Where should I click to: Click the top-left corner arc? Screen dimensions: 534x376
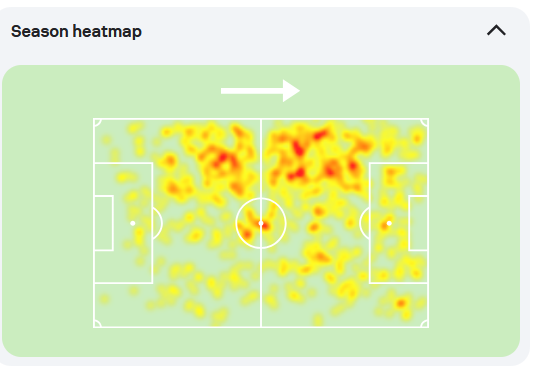[x=97, y=122]
